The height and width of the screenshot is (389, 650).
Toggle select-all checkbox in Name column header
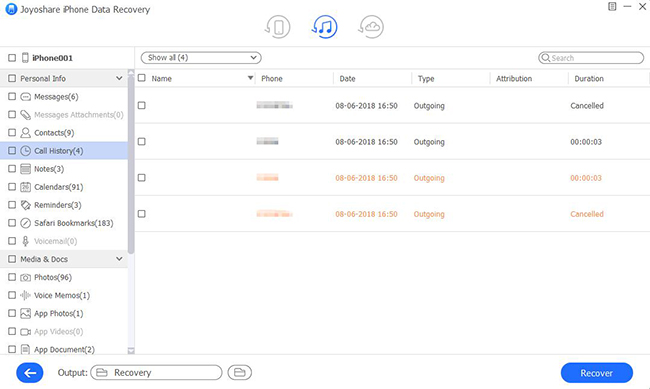[142, 78]
